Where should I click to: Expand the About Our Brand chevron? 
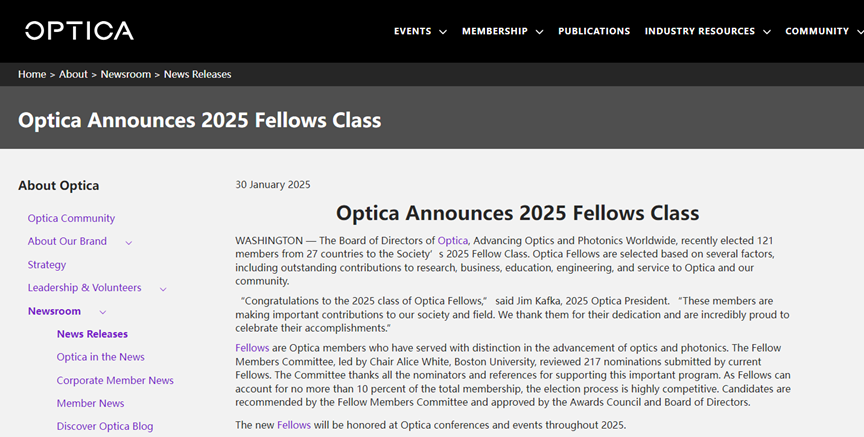click(129, 242)
